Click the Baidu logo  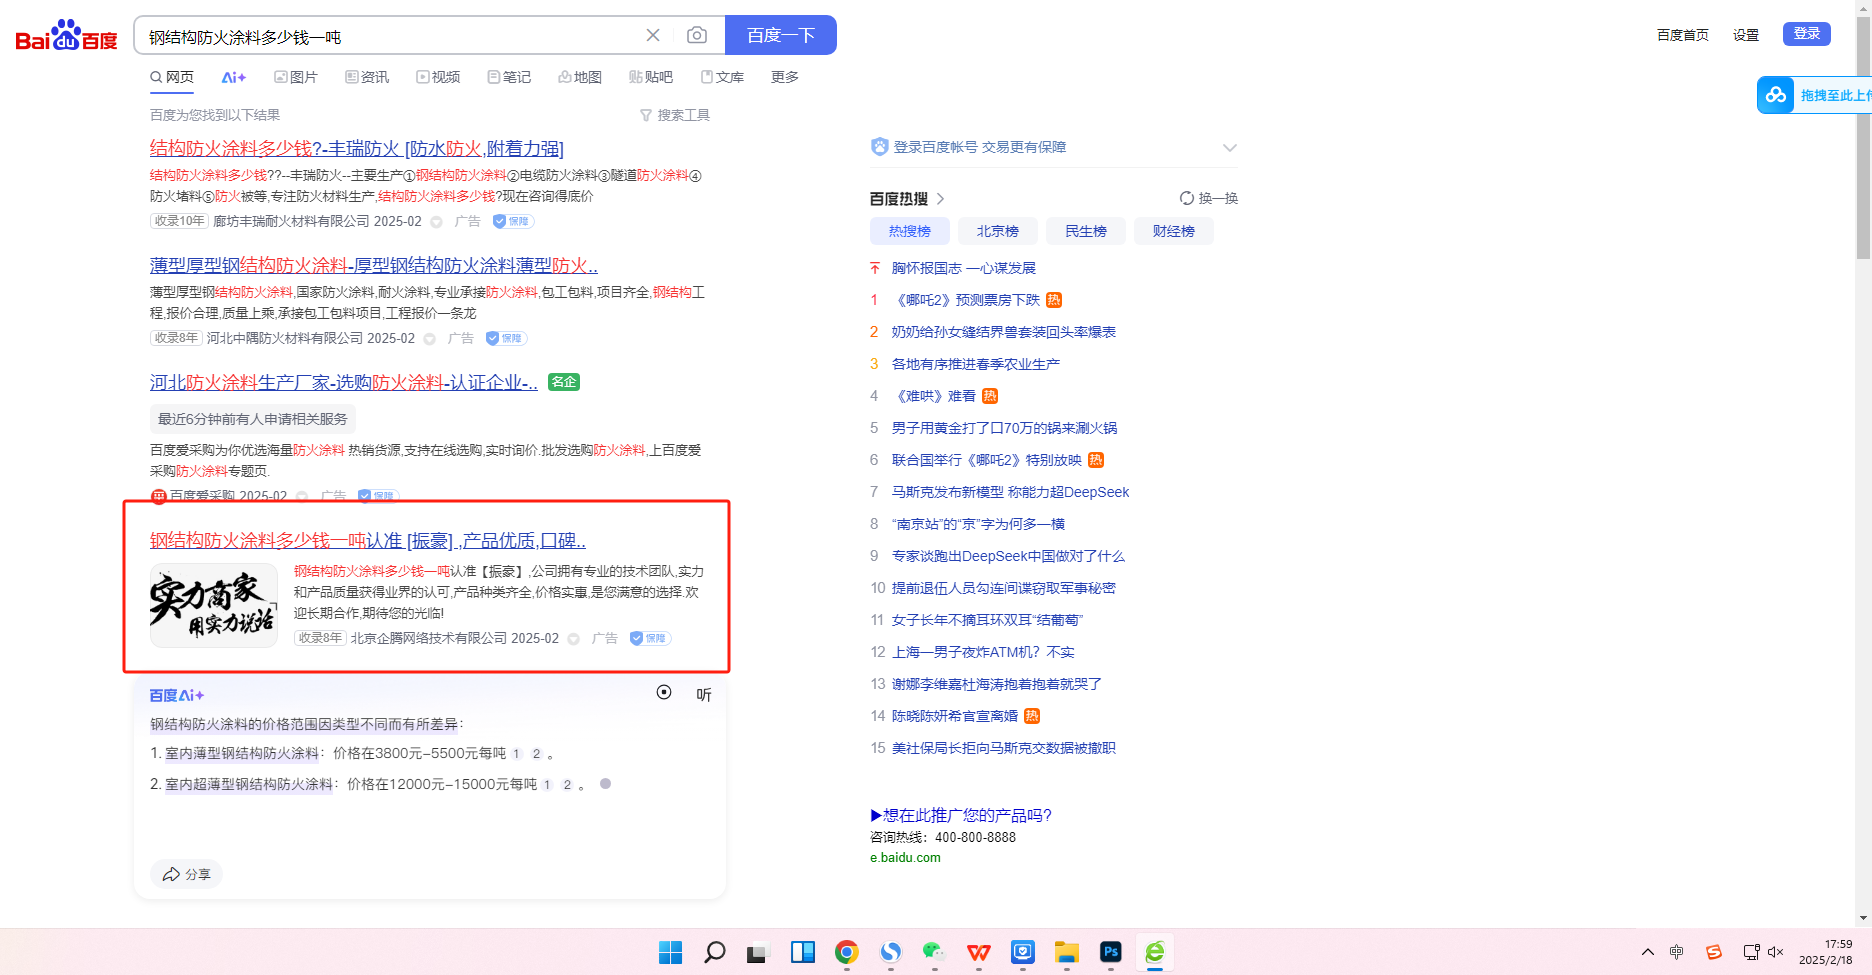[66, 37]
